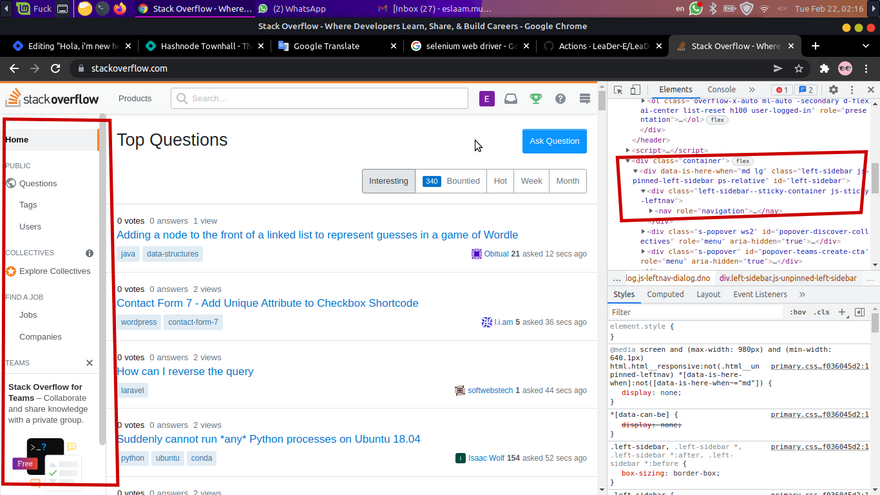Toggle the DevTools device toolbar icon
Viewport: 880px width, 495px height.
pyautogui.click(x=637, y=90)
